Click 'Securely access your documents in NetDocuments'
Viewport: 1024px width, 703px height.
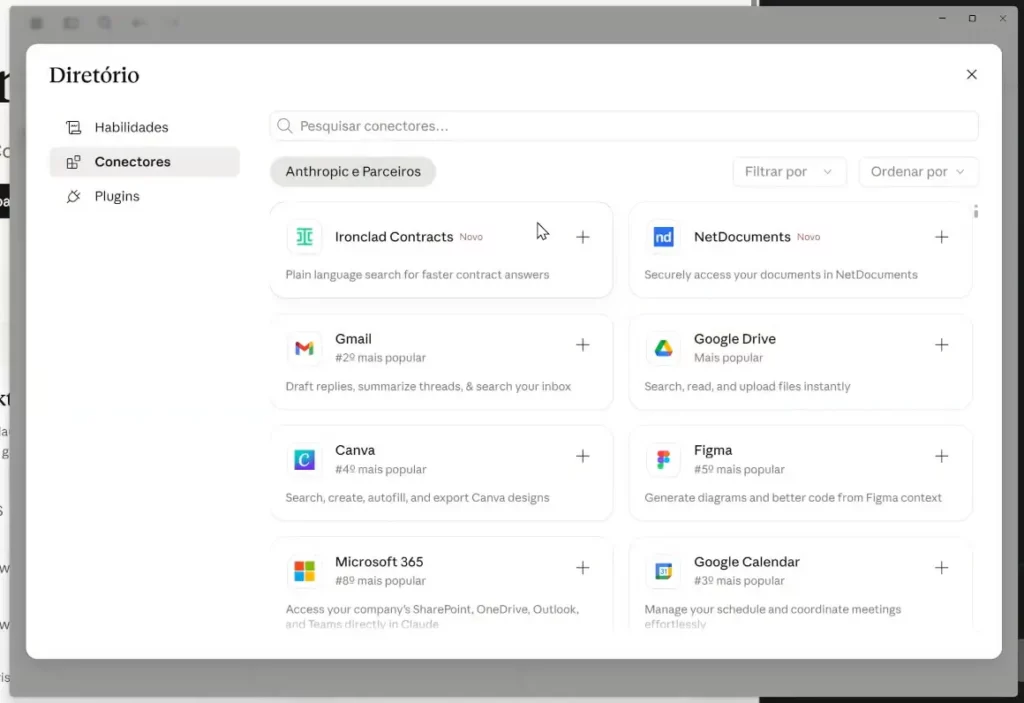780,274
